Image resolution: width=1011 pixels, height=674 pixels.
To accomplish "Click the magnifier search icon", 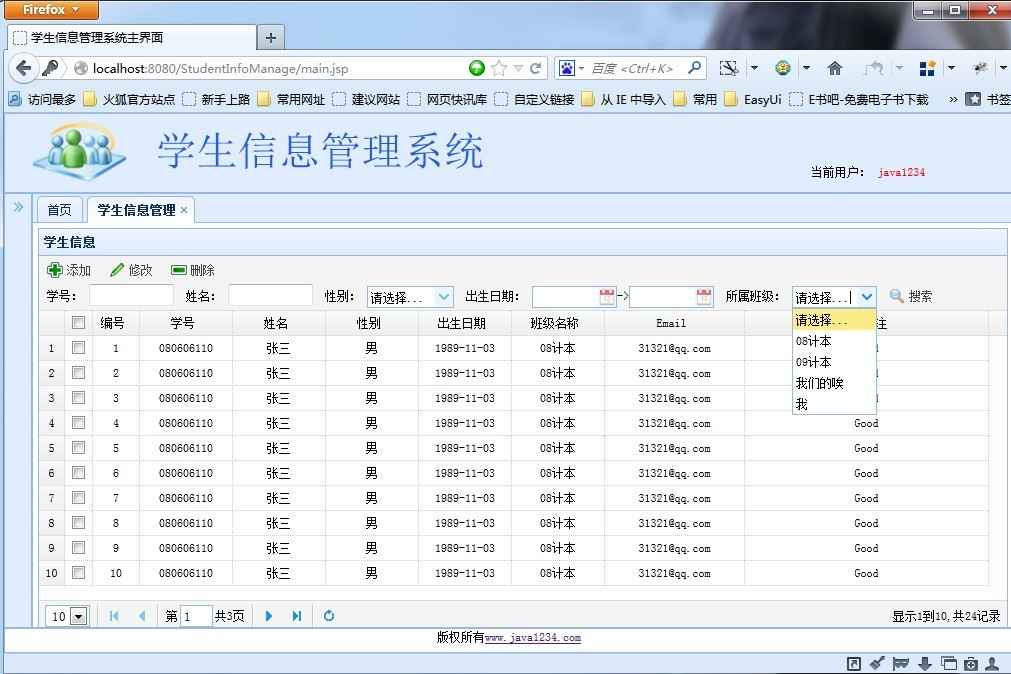I will click(895, 295).
